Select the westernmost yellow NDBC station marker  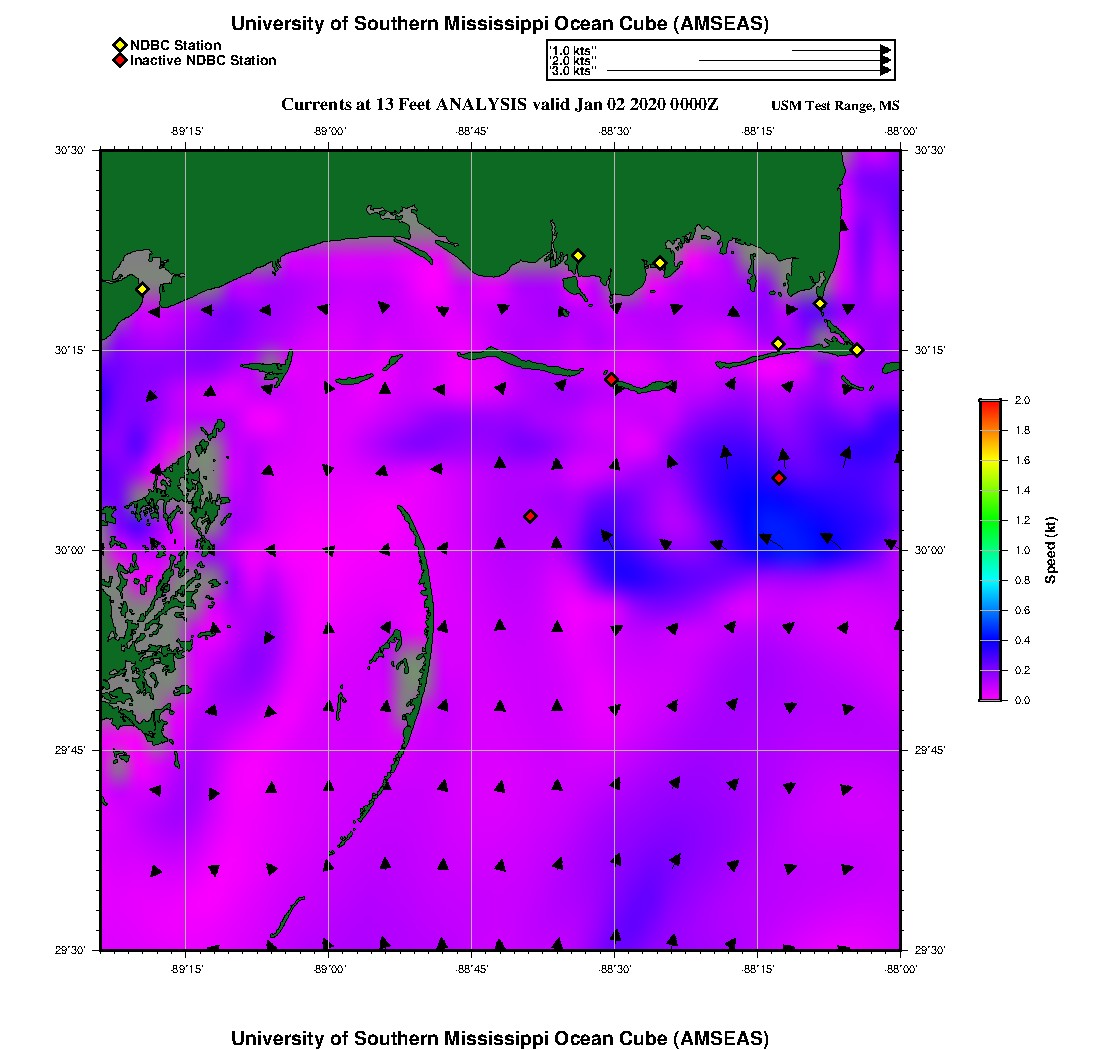coord(142,289)
